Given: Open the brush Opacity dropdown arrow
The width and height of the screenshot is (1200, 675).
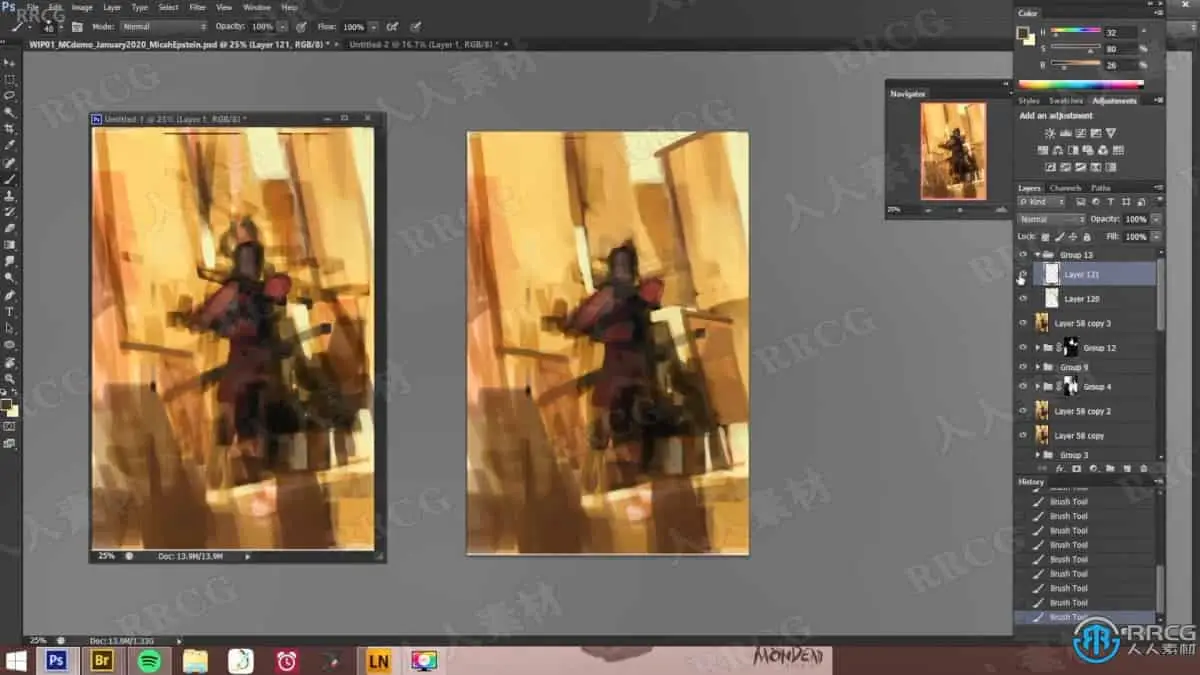Looking at the screenshot, I should coord(282,26).
